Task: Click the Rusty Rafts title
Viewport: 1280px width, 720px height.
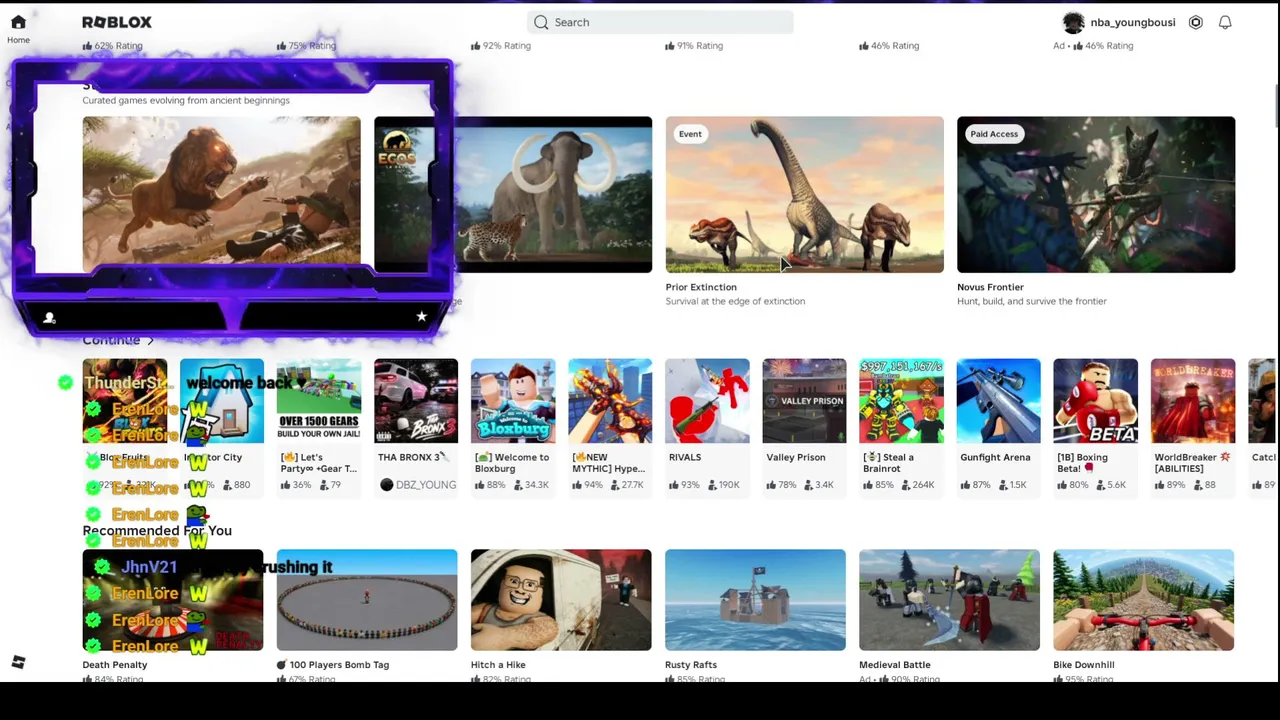Action: [691, 665]
